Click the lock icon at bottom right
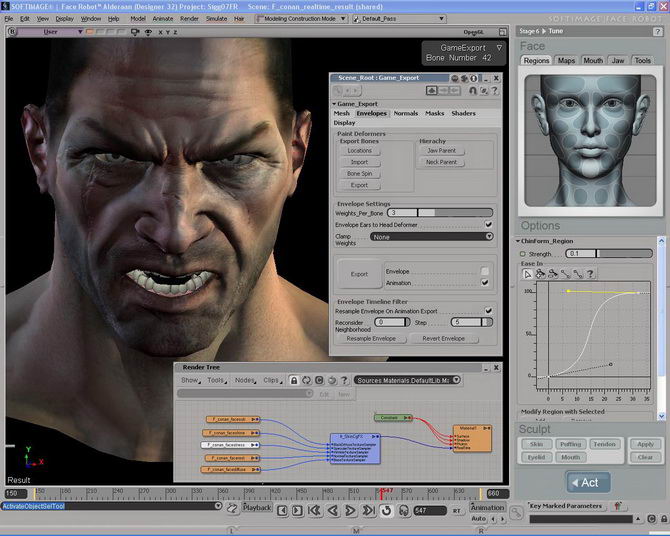 click(664, 519)
